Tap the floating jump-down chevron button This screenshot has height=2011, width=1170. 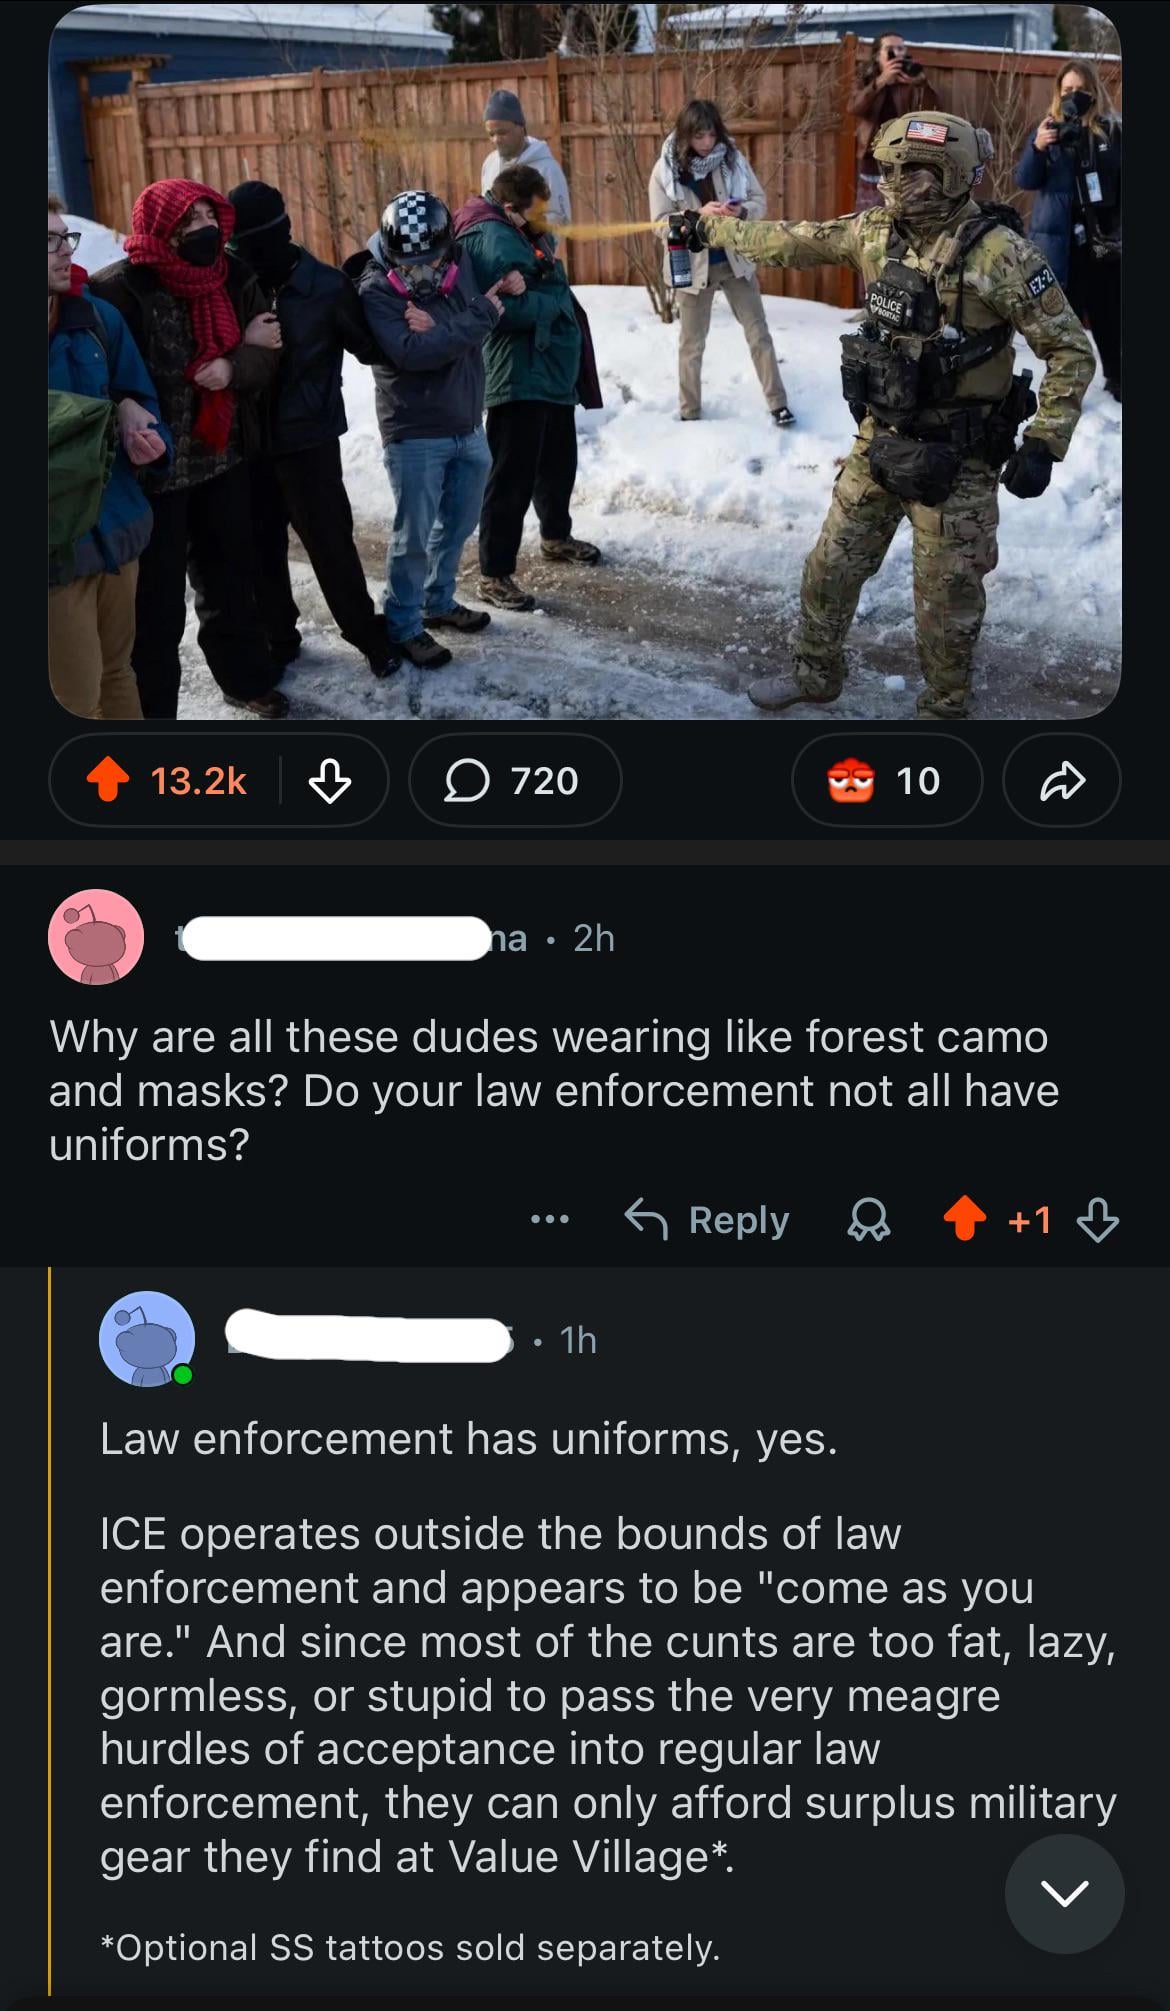1064,1893
